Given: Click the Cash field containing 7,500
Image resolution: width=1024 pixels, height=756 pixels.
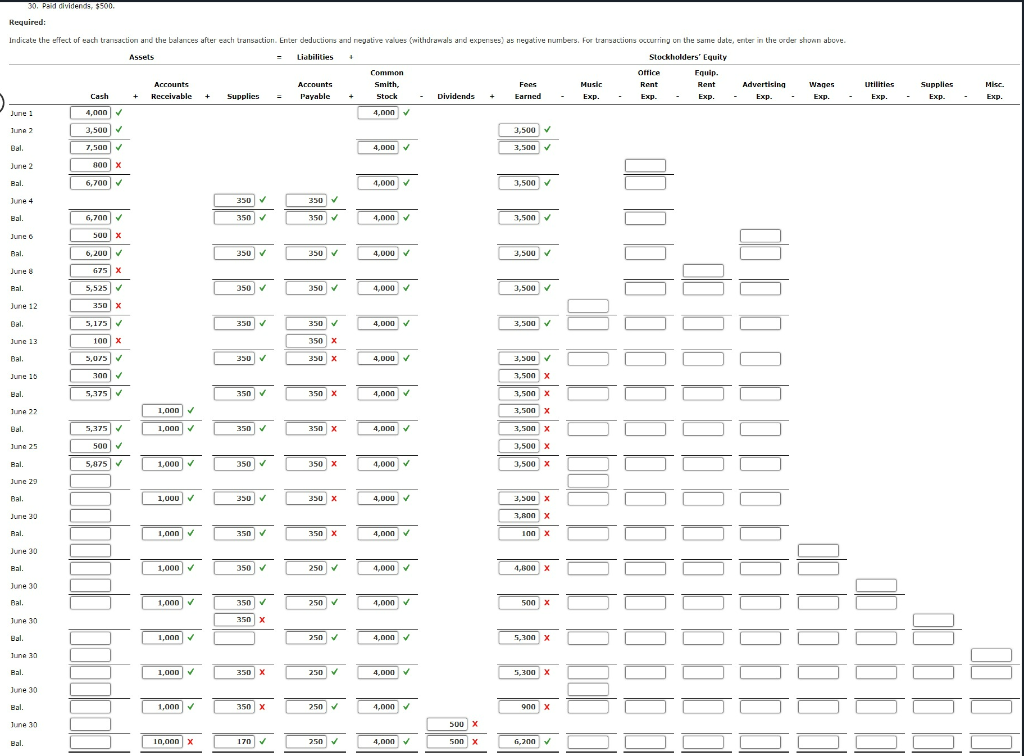Looking at the screenshot, I should click(91, 148).
